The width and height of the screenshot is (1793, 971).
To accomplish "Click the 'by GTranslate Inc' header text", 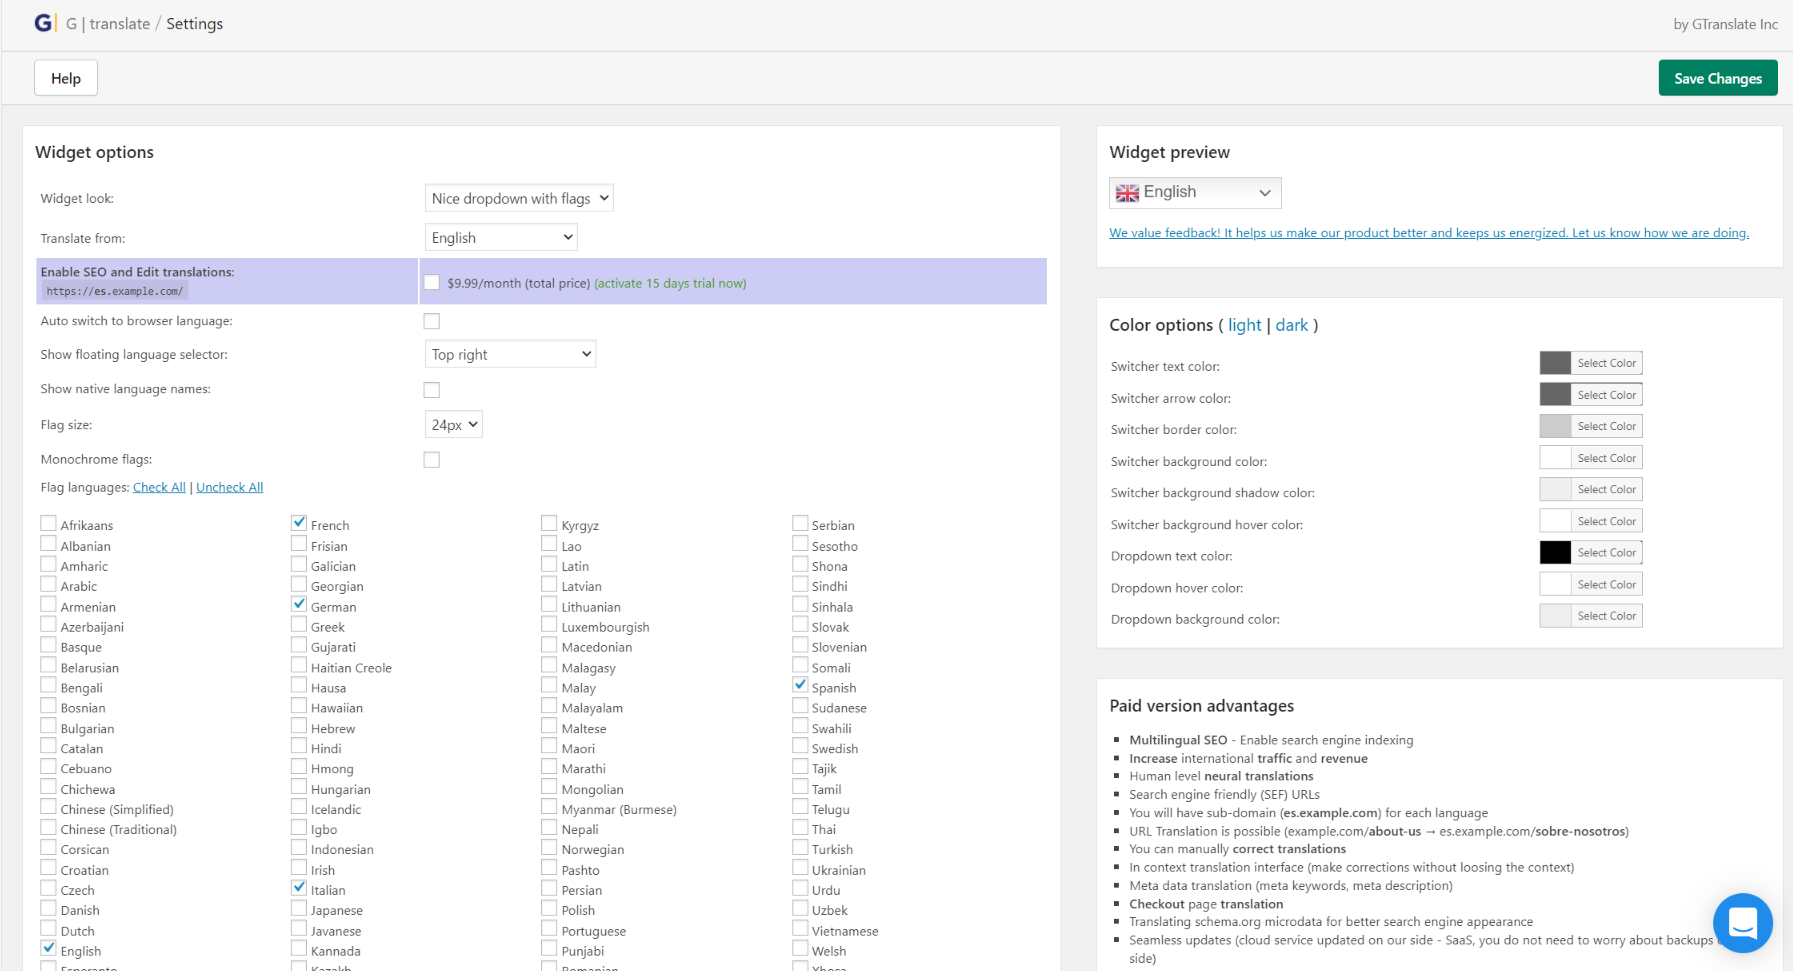I will 1725,24.
